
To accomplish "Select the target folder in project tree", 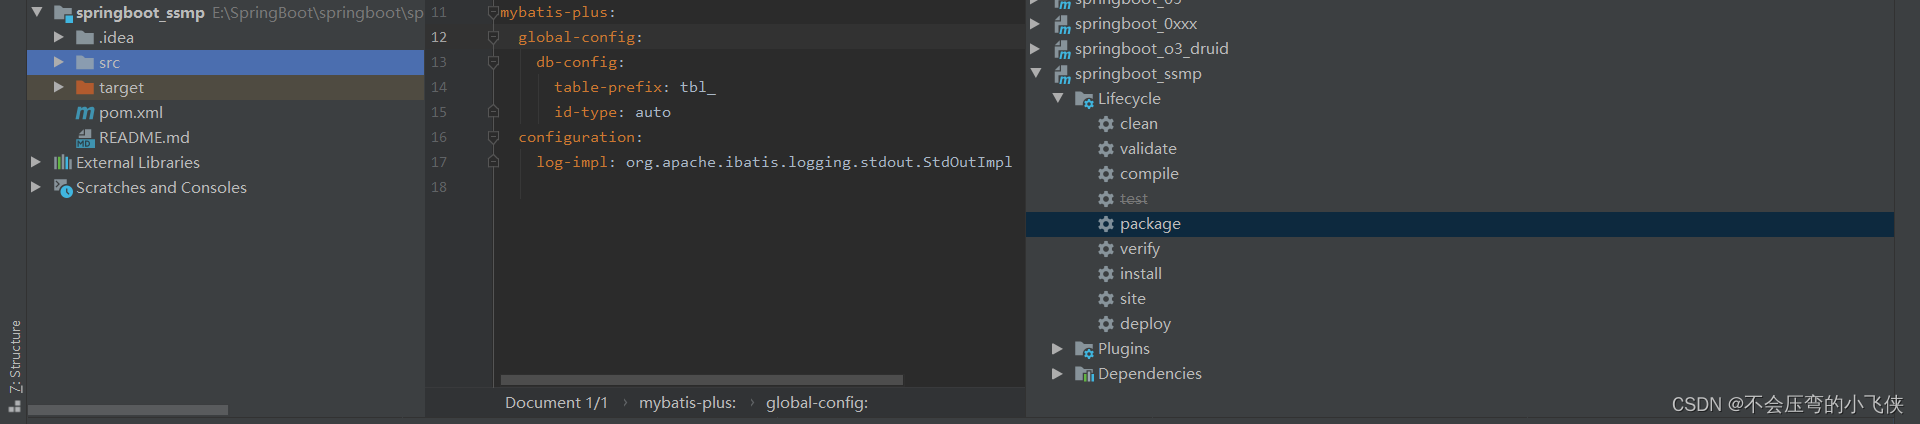I will click(121, 88).
